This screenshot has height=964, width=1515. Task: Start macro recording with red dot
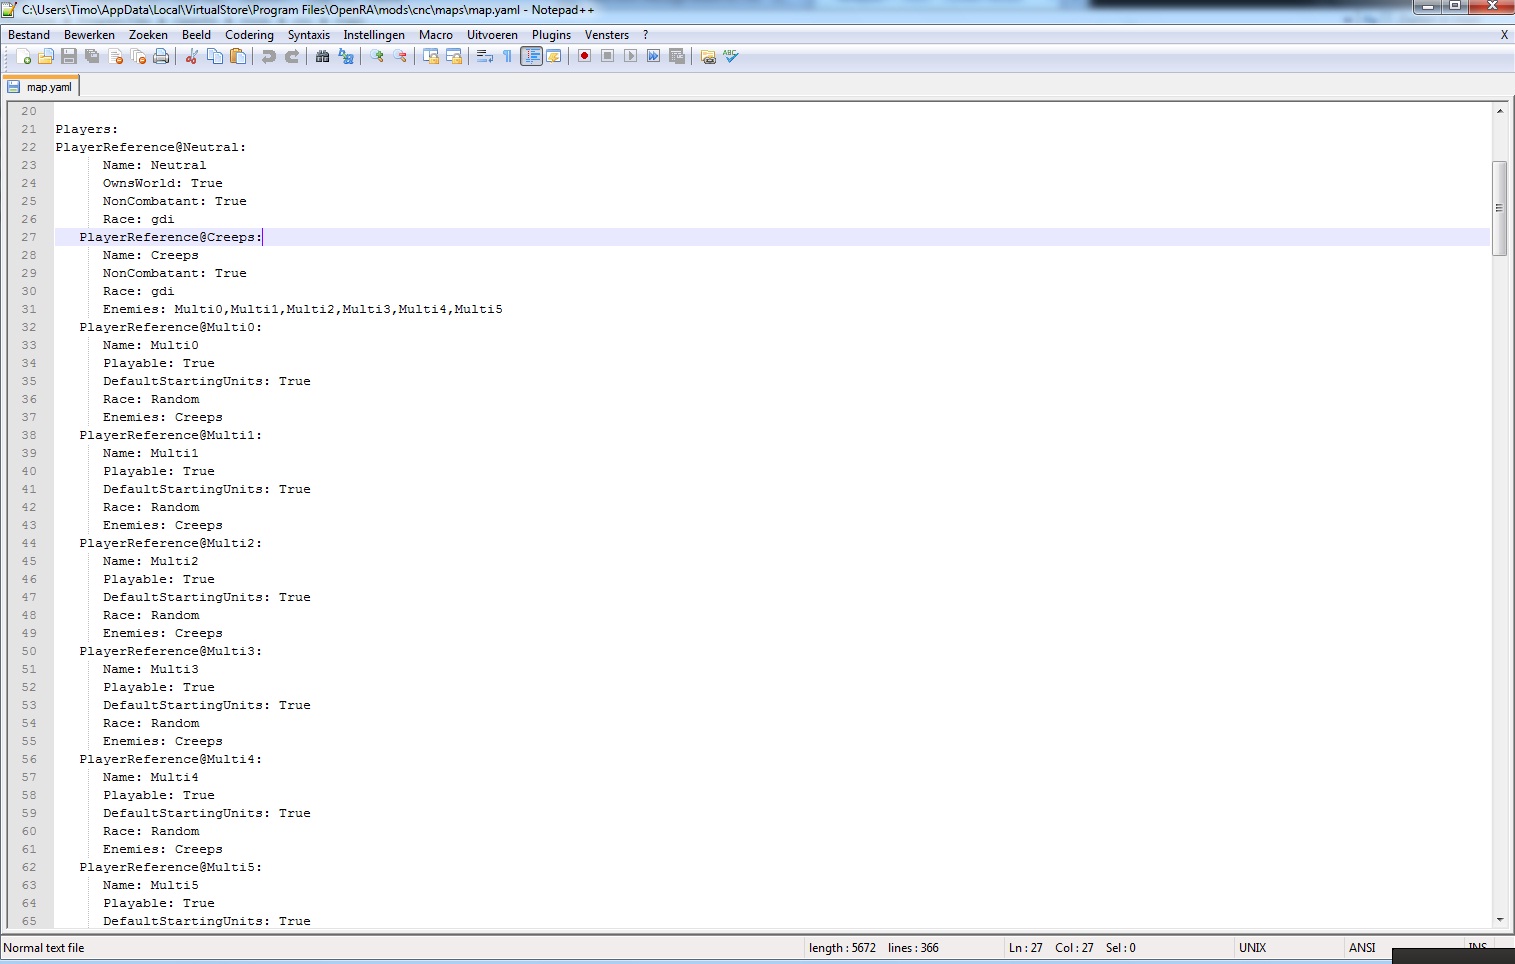click(x=584, y=57)
